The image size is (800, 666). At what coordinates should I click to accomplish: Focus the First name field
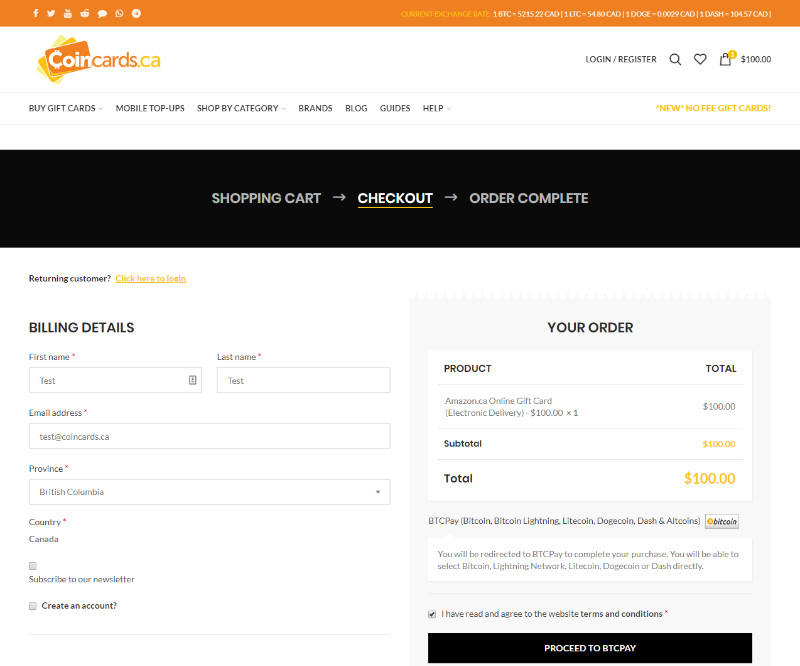pos(115,380)
